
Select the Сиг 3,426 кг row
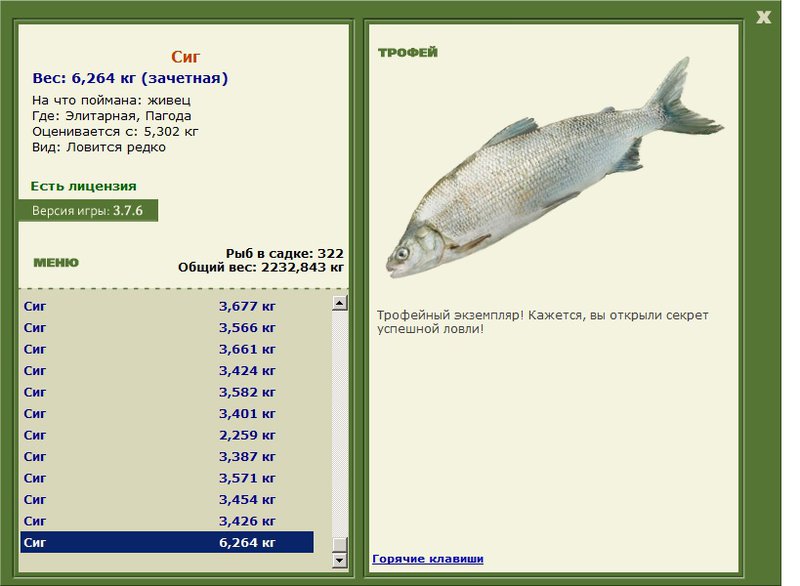coord(167,521)
